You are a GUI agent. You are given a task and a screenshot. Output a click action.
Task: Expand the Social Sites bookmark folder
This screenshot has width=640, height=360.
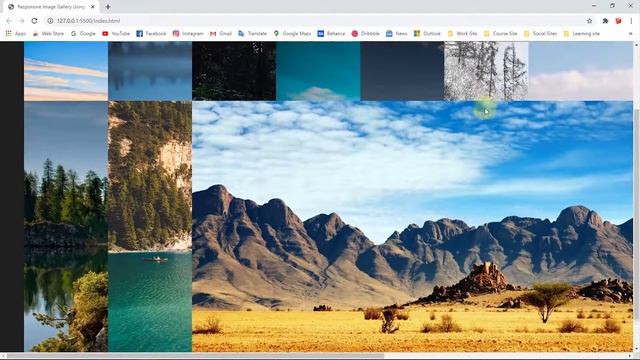(540, 33)
